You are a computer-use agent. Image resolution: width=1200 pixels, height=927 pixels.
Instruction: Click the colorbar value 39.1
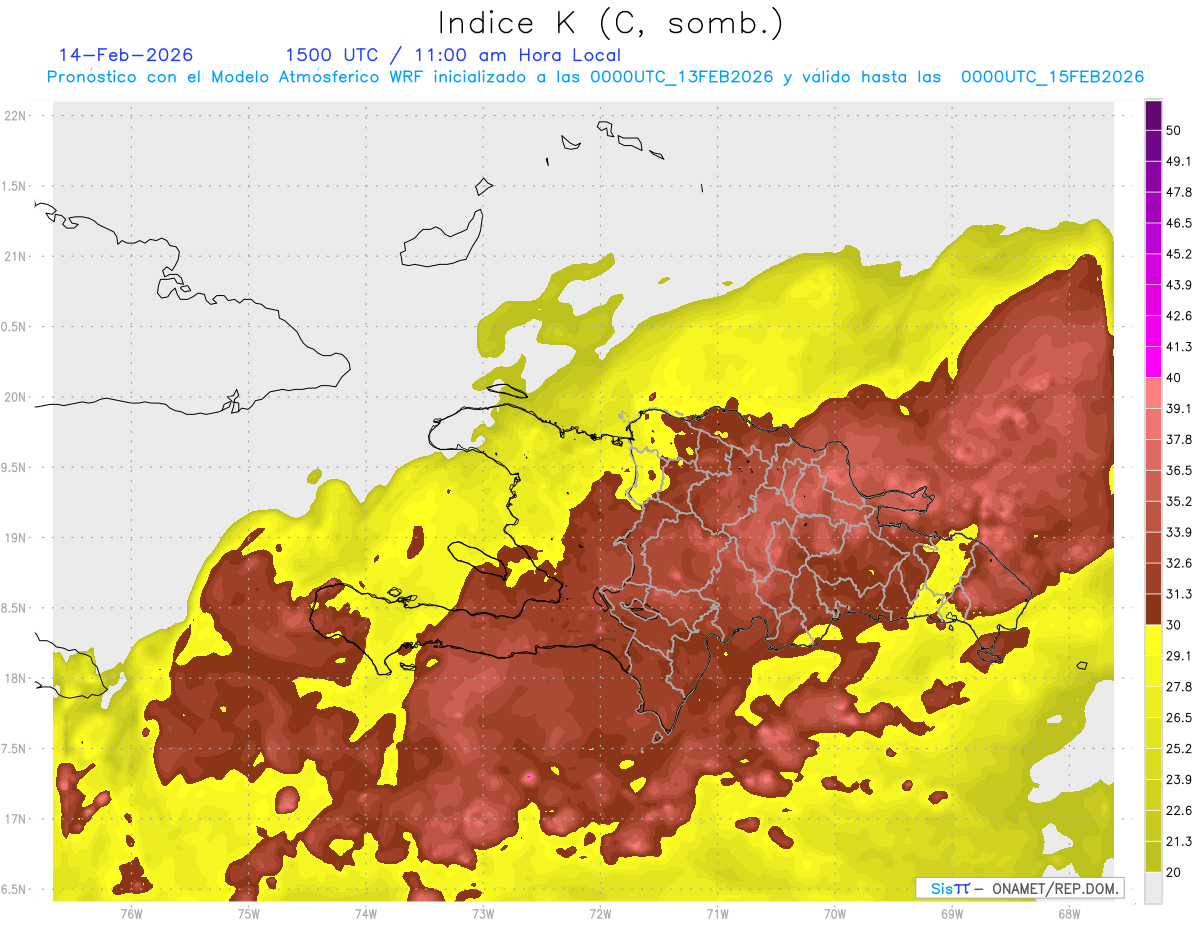click(1179, 408)
